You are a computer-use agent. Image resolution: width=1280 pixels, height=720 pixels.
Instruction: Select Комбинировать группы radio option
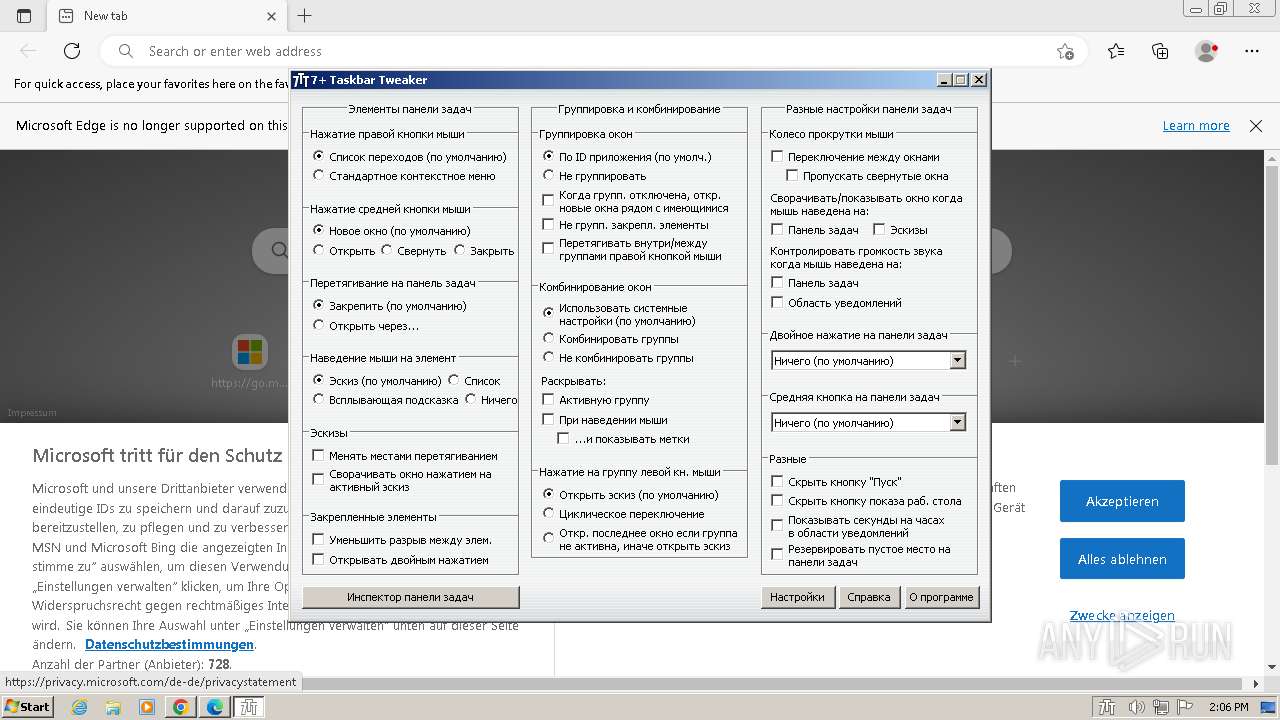[x=610, y=339]
